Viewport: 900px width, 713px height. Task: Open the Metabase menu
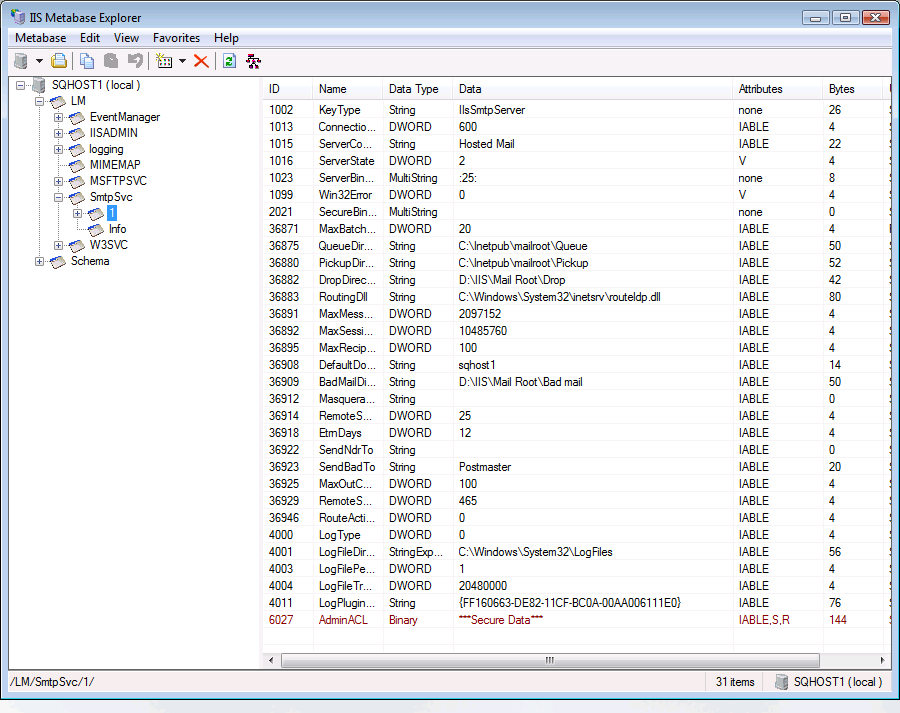(40, 38)
